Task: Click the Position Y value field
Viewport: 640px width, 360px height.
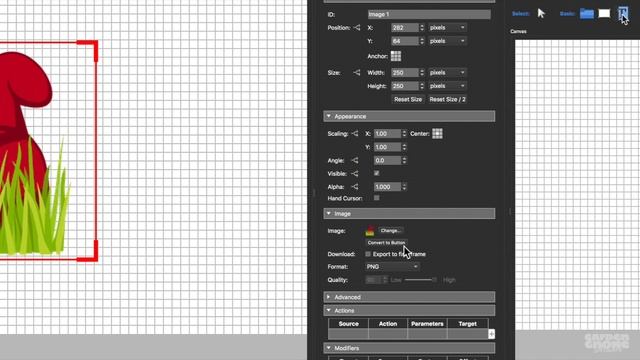Action: (405, 41)
